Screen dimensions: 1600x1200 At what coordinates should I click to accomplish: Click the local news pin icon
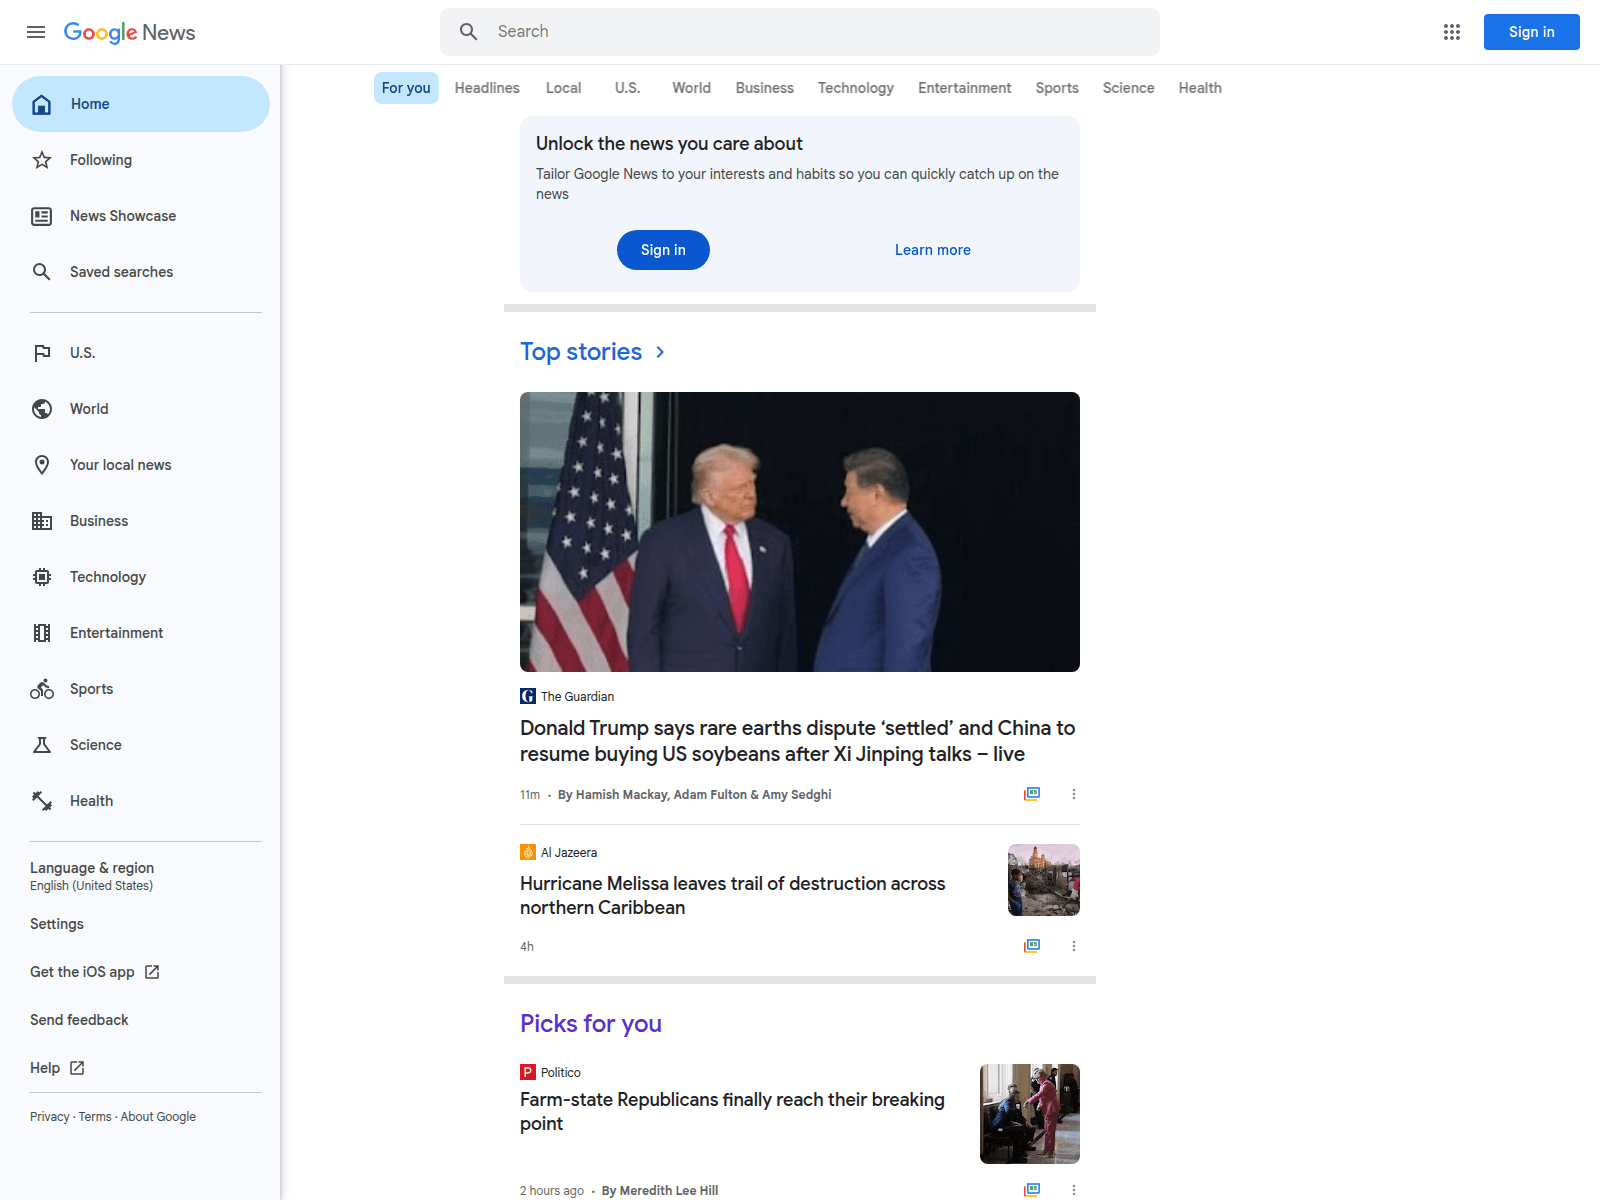click(x=42, y=465)
